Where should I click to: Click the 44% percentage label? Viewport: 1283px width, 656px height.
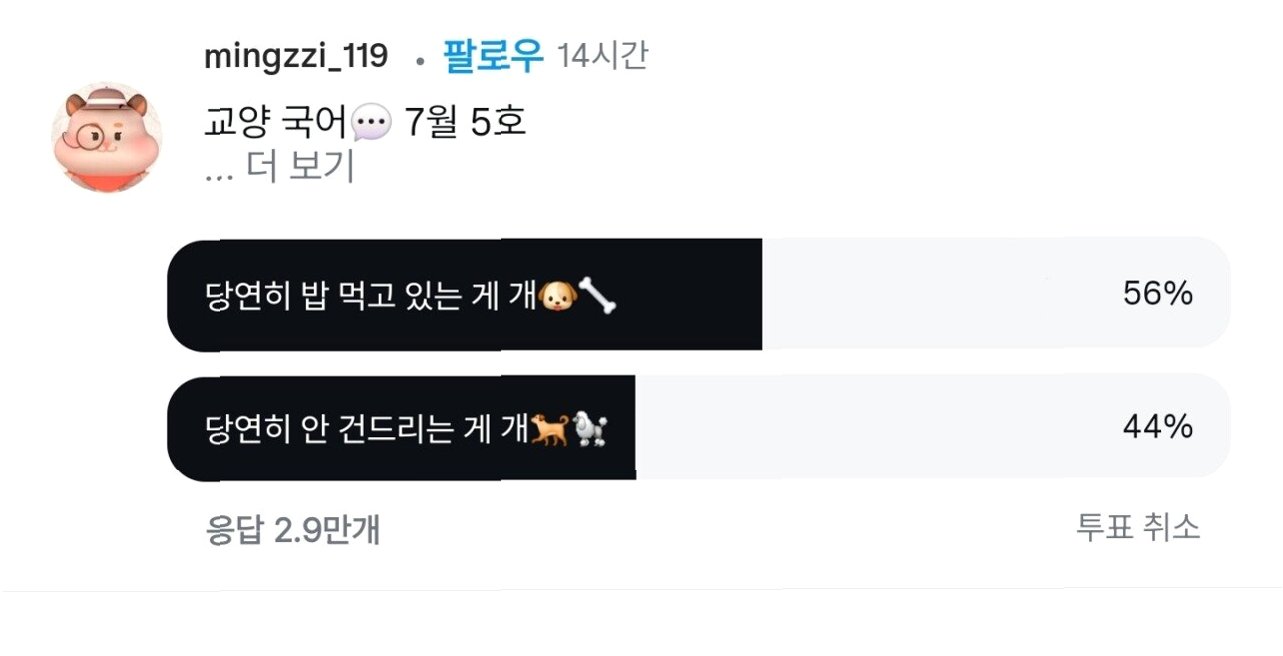(x=1158, y=428)
